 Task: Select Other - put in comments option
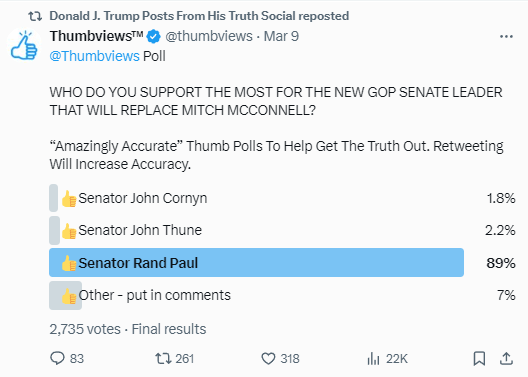282,295
